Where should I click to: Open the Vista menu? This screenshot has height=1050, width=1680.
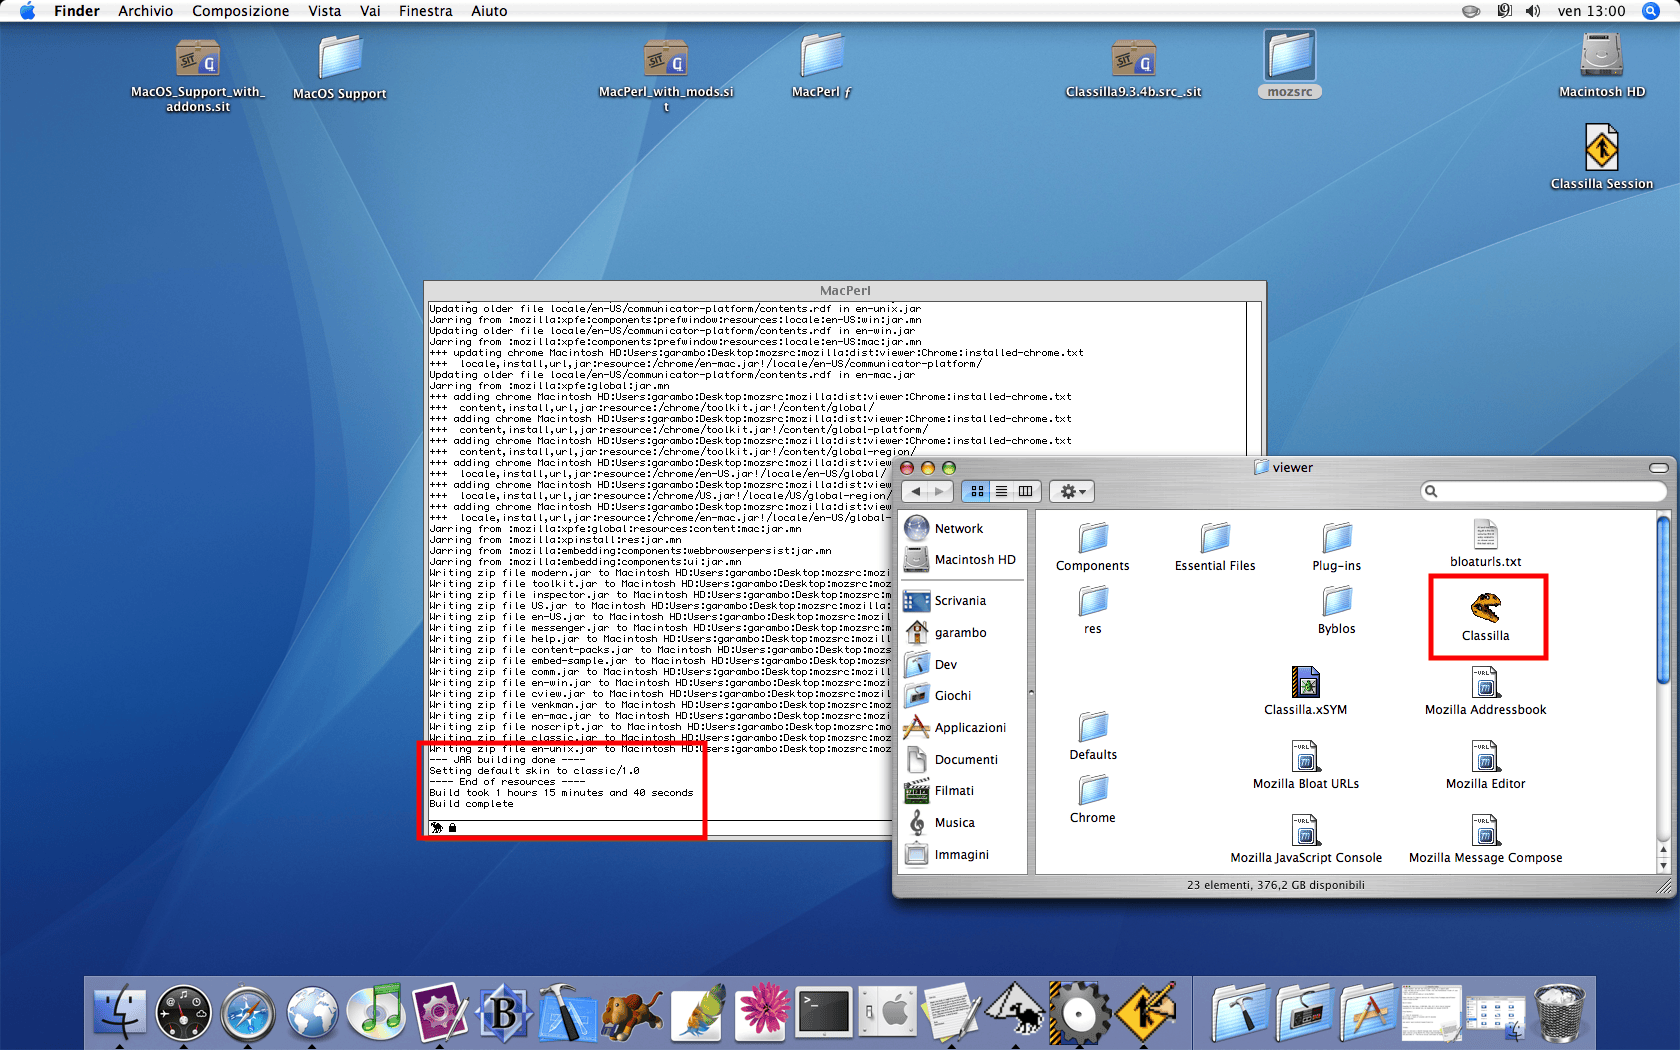324,11
